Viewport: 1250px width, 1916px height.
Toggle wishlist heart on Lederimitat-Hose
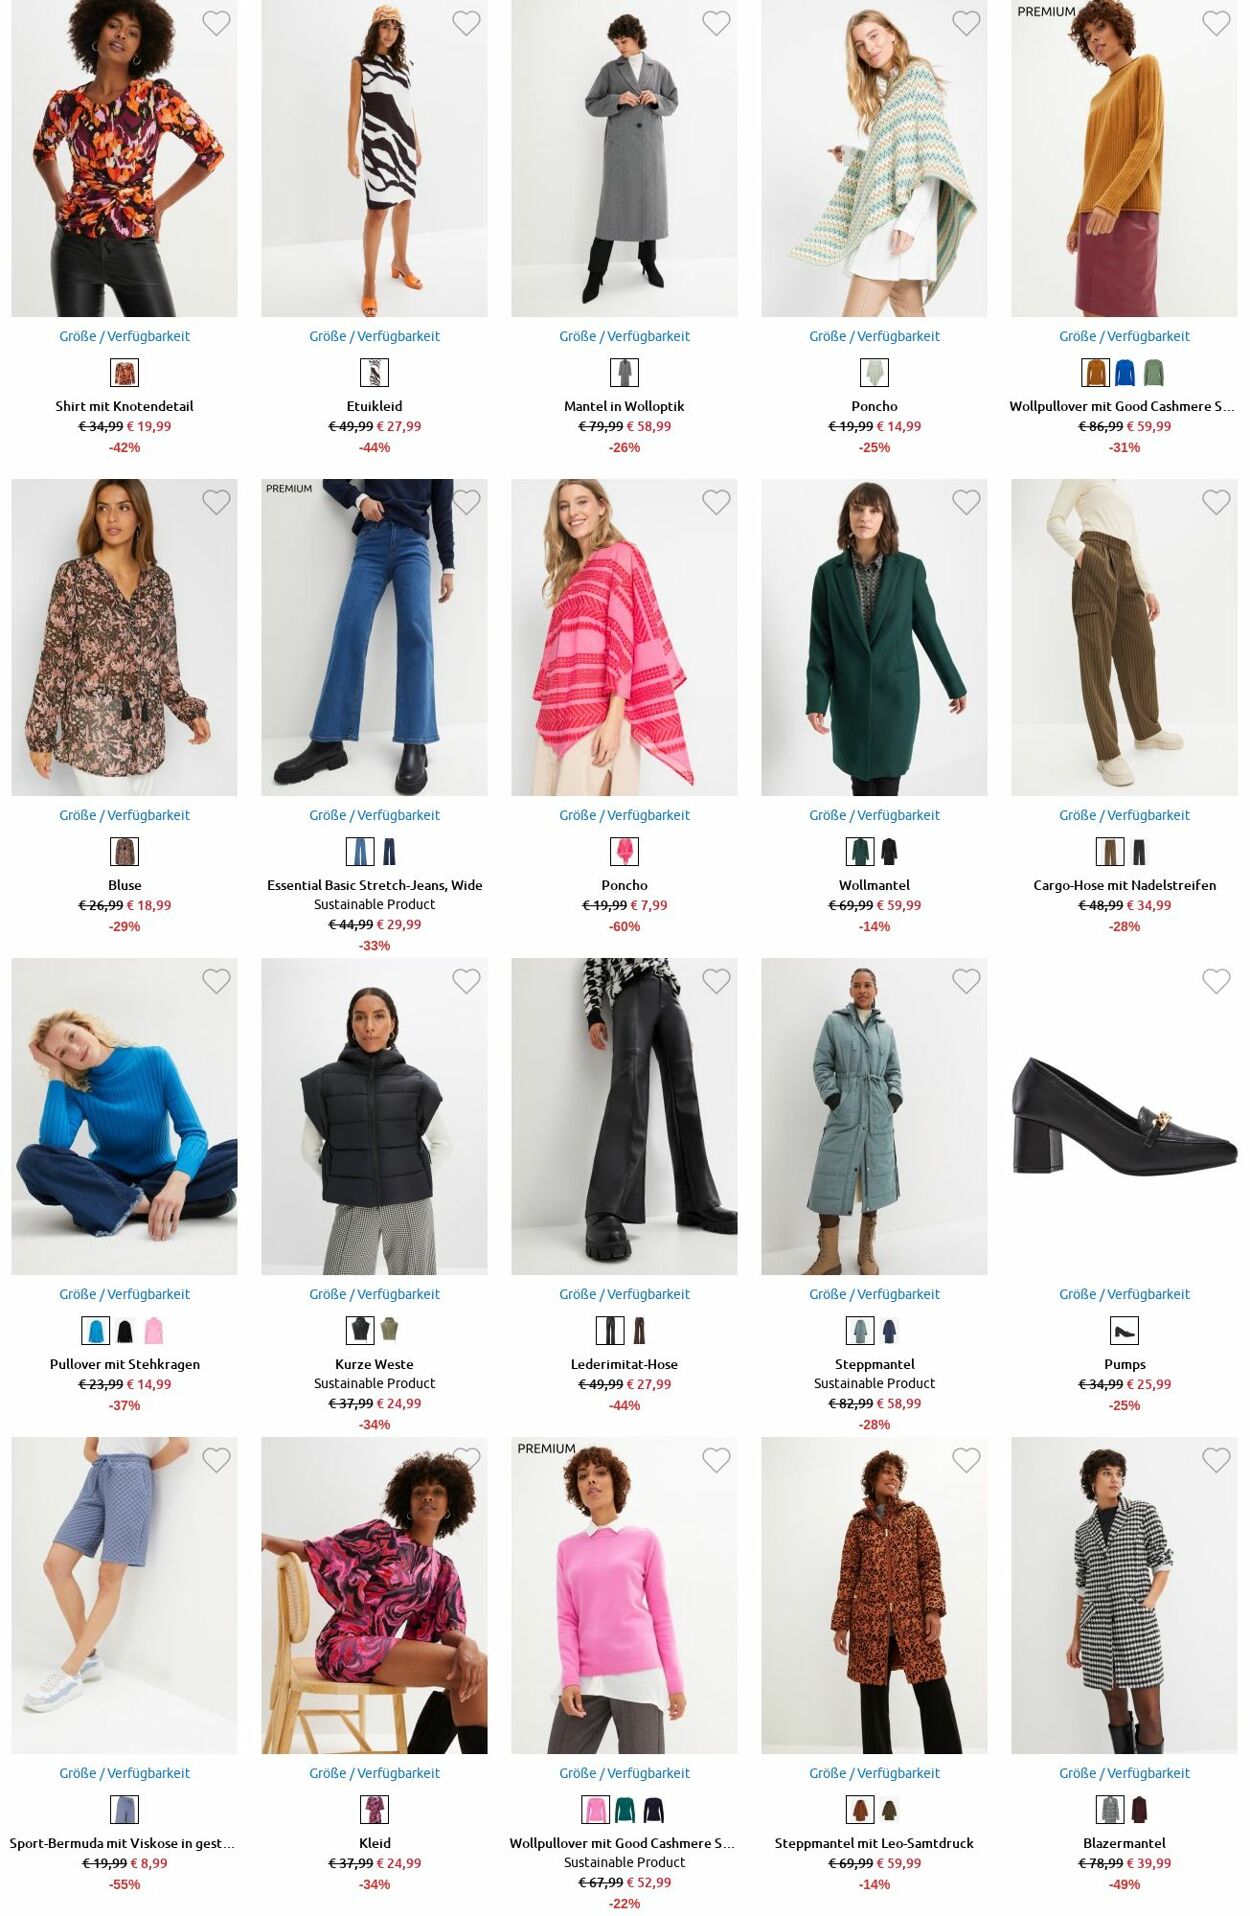click(x=716, y=981)
